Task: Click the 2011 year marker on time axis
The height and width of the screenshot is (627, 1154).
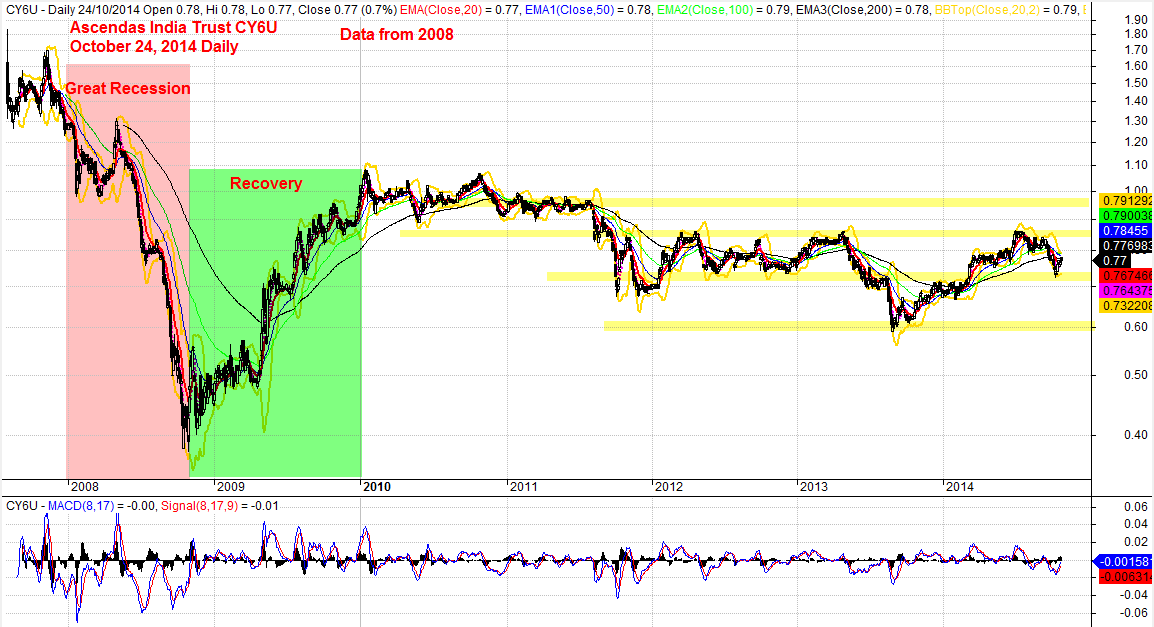Action: pyautogui.click(x=523, y=486)
